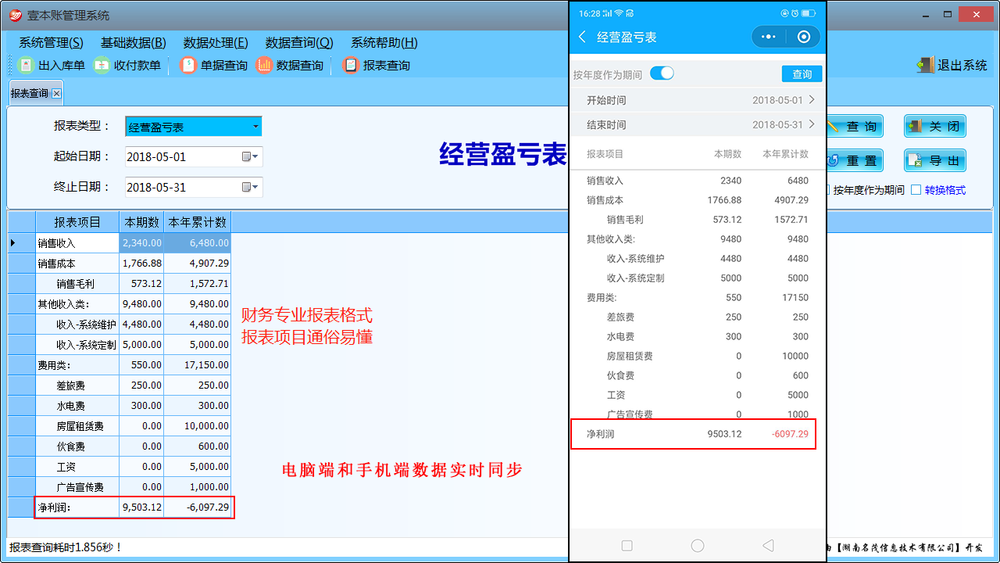
Task: Open 单据查询 from the toolbar
Action: click(214, 65)
